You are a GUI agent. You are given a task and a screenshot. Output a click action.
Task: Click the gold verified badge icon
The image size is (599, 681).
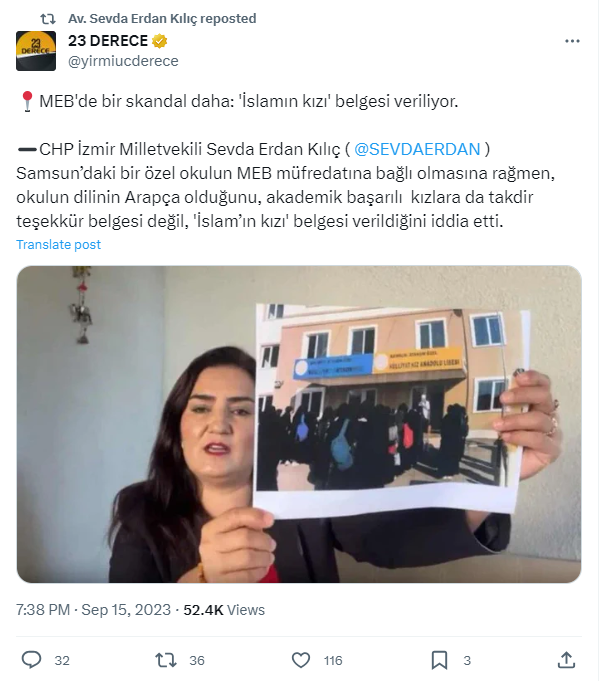pos(160,41)
